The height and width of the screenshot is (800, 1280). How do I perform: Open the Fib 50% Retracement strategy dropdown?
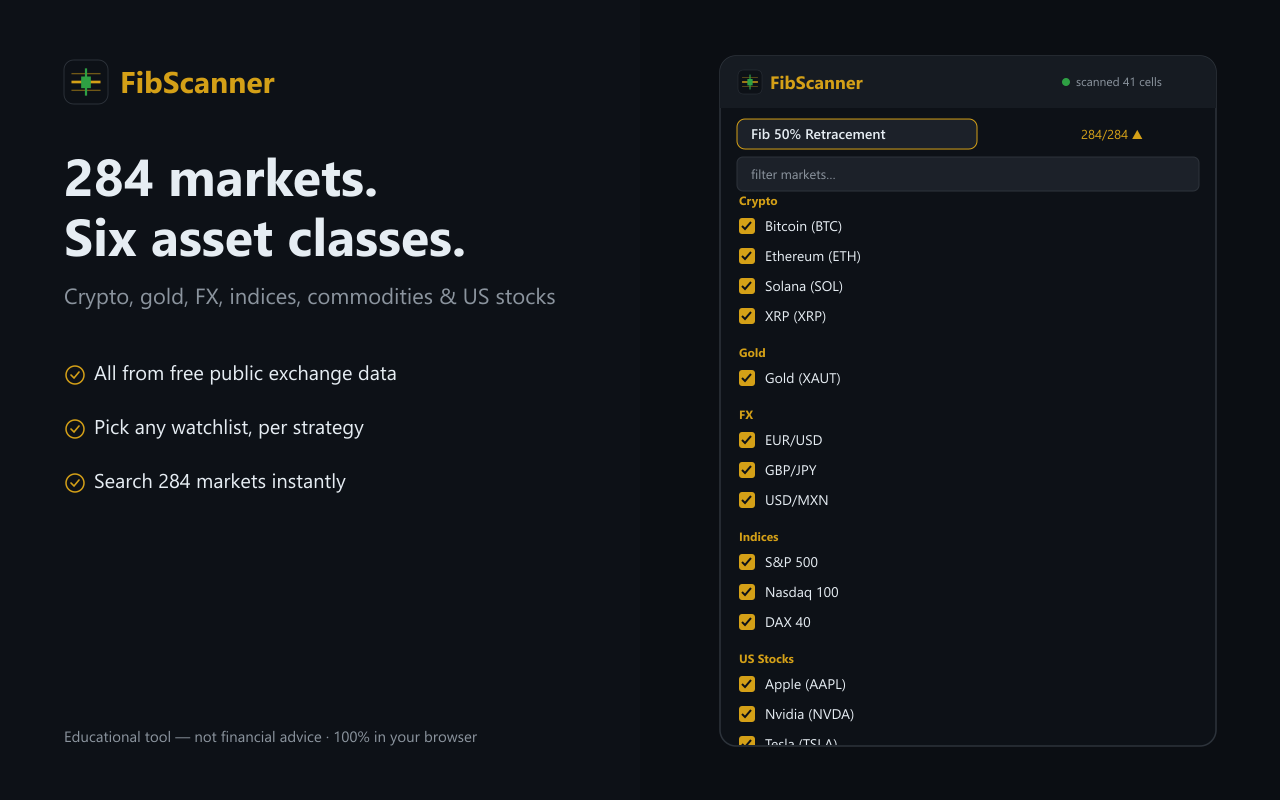(x=857, y=134)
